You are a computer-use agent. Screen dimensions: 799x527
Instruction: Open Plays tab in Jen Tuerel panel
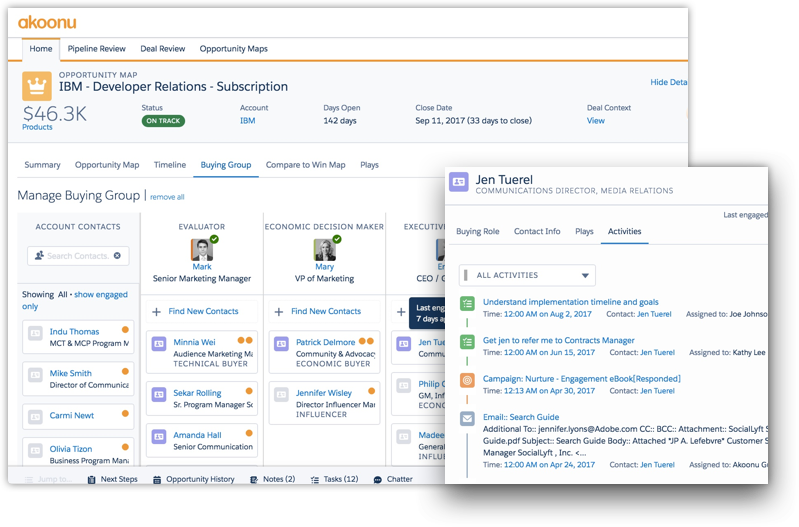point(584,231)
